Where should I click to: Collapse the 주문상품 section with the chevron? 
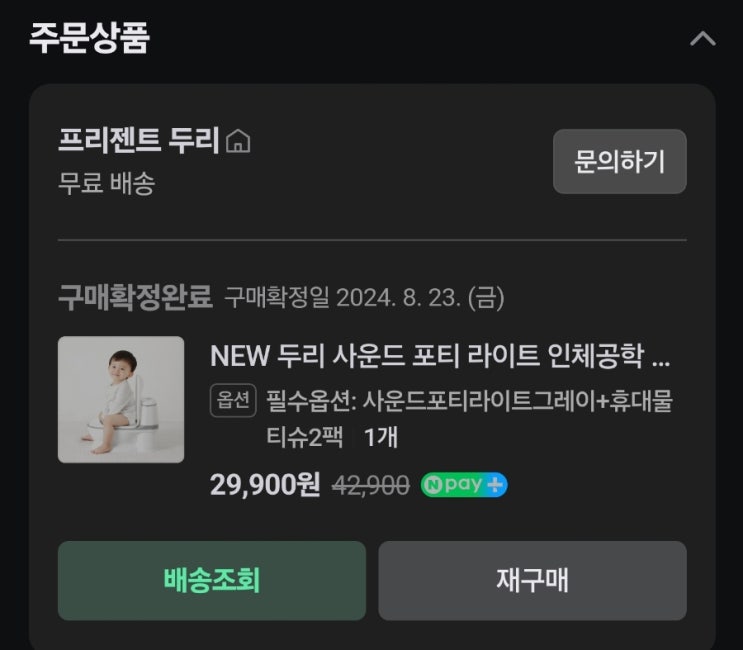[x=702, y=39]
